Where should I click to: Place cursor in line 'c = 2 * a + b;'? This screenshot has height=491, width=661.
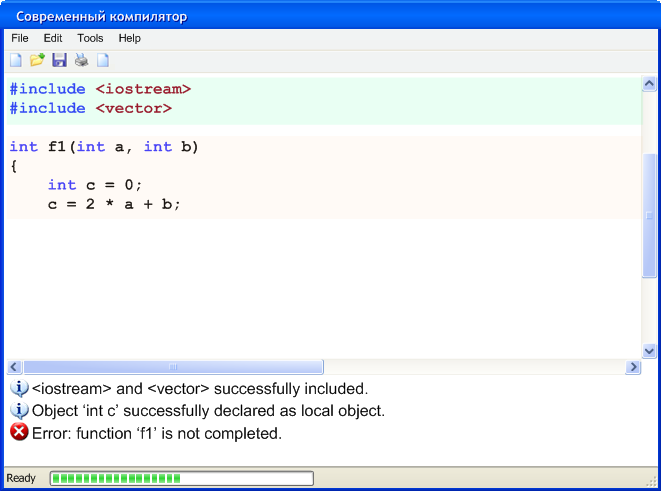click(x=114, y=204)
